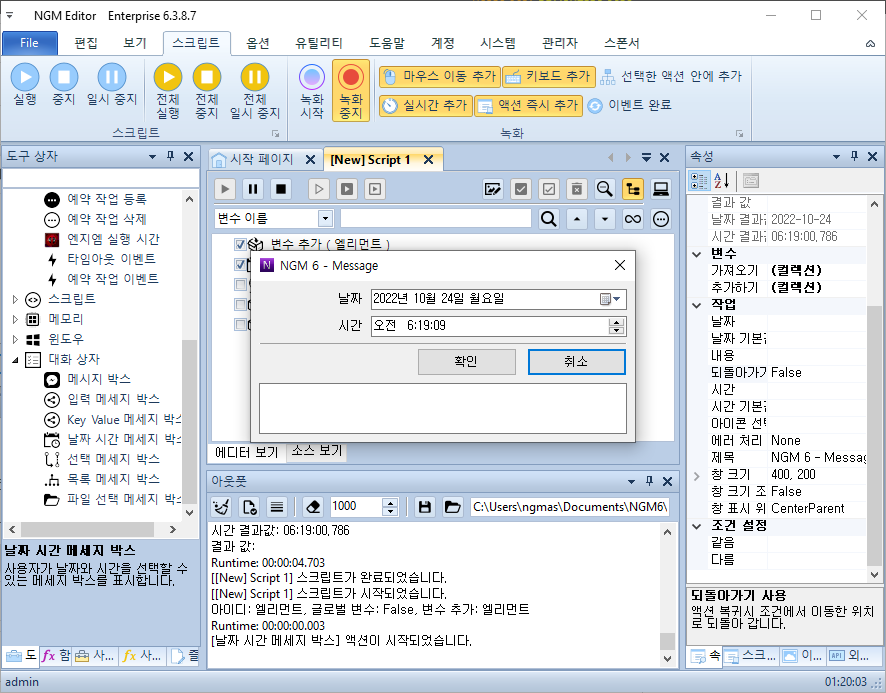Viewport: 886px width, 693px height.
Task: Pause the script with 일시 중지
Action: (x=112, y=85)
